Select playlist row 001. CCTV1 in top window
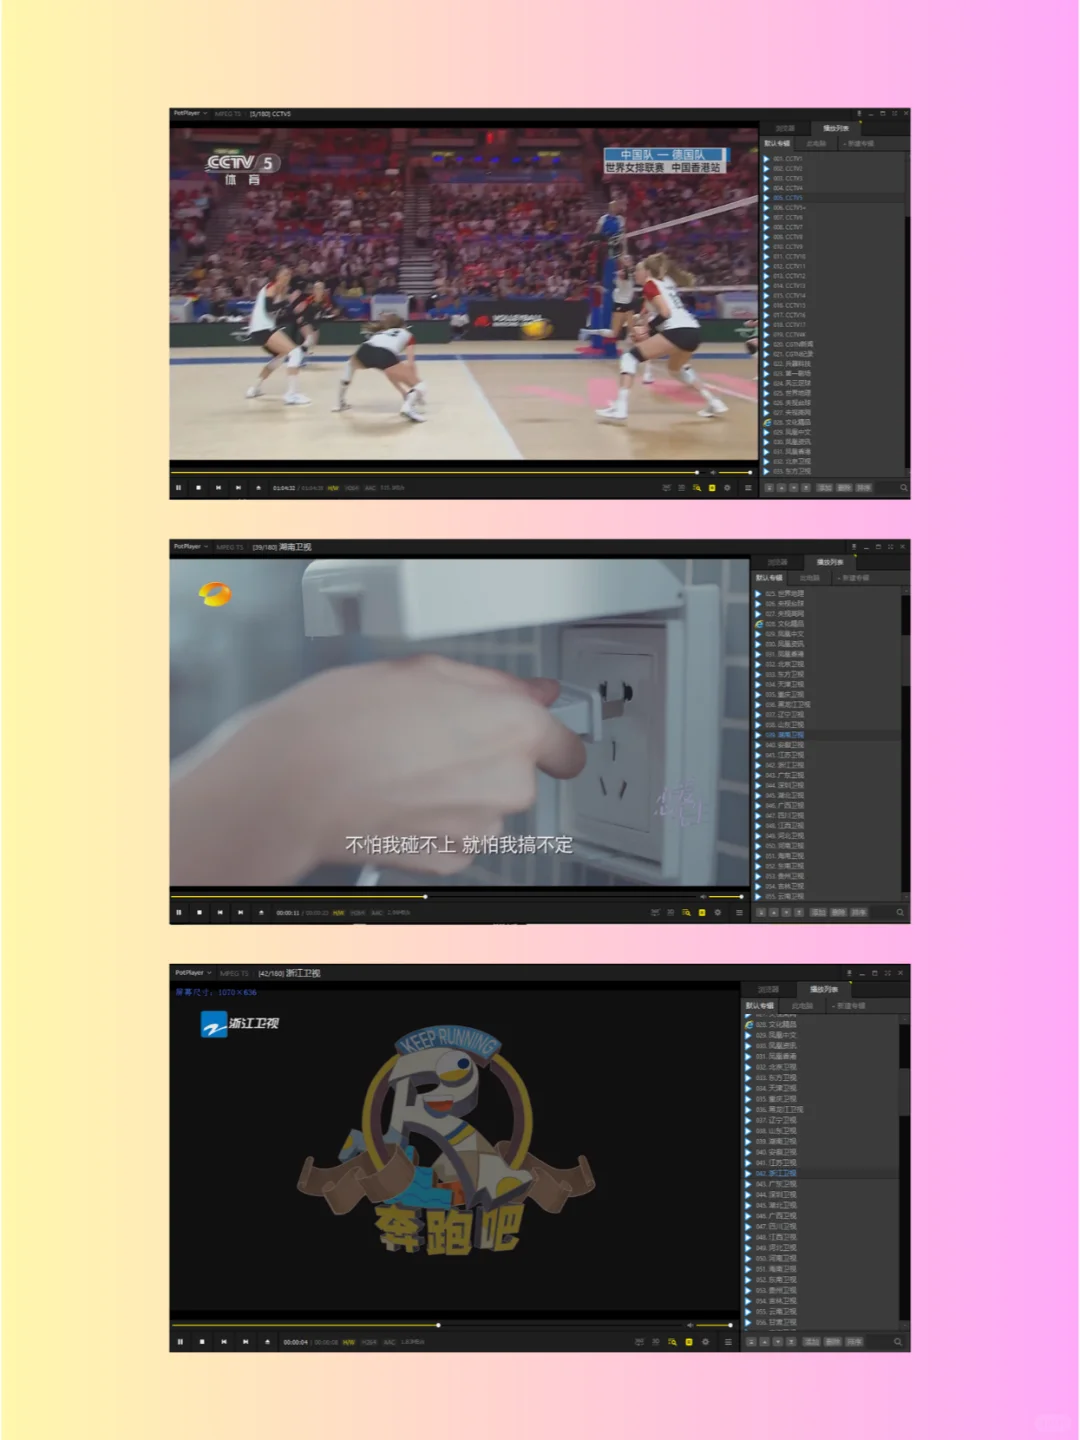This screenshot has height=1440, width=1080. [x=834, y=158]
